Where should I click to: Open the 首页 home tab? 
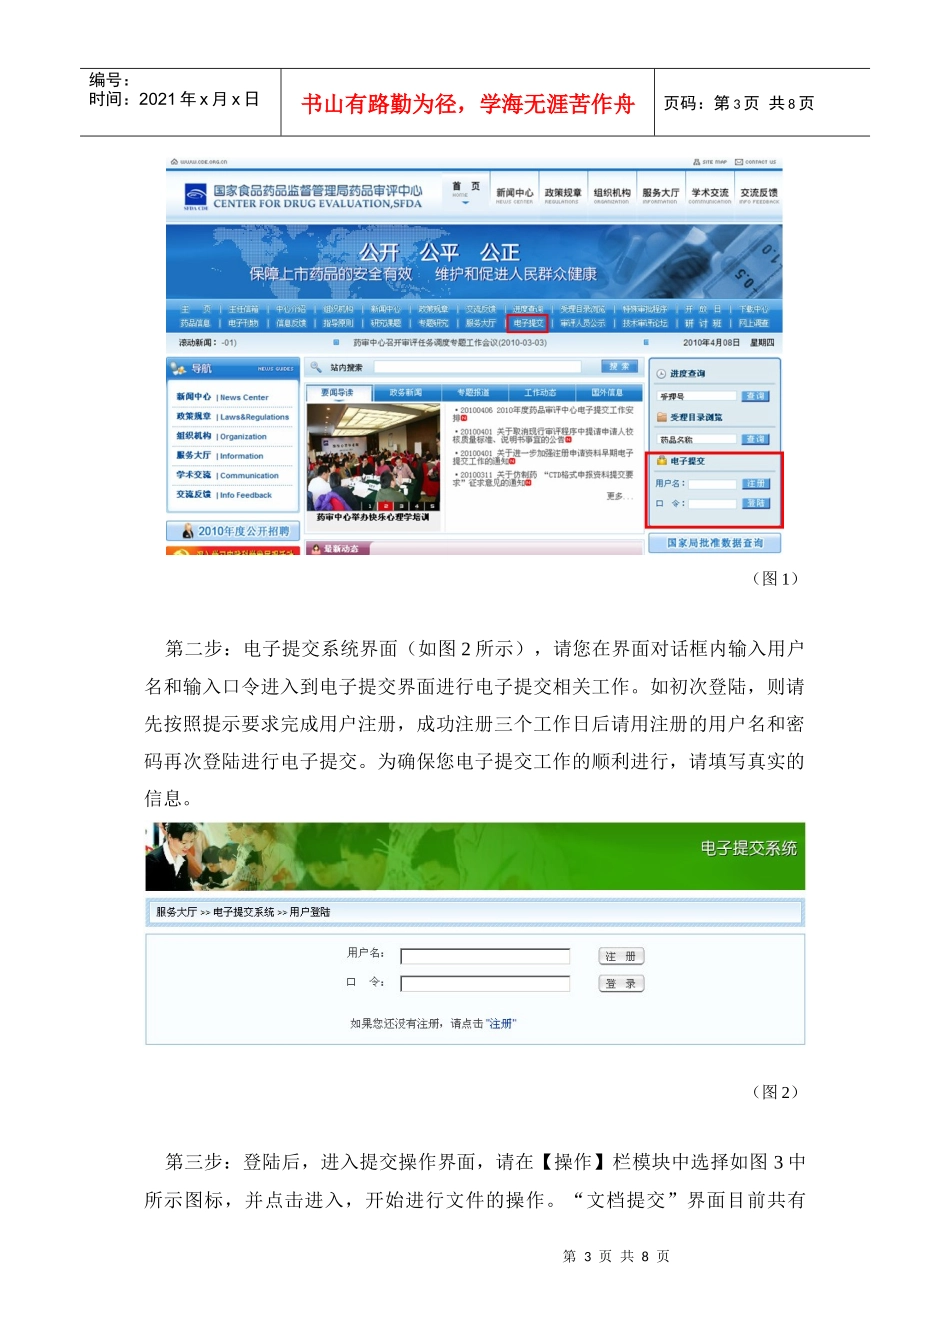pyautogui.click(x=465, y=190)
